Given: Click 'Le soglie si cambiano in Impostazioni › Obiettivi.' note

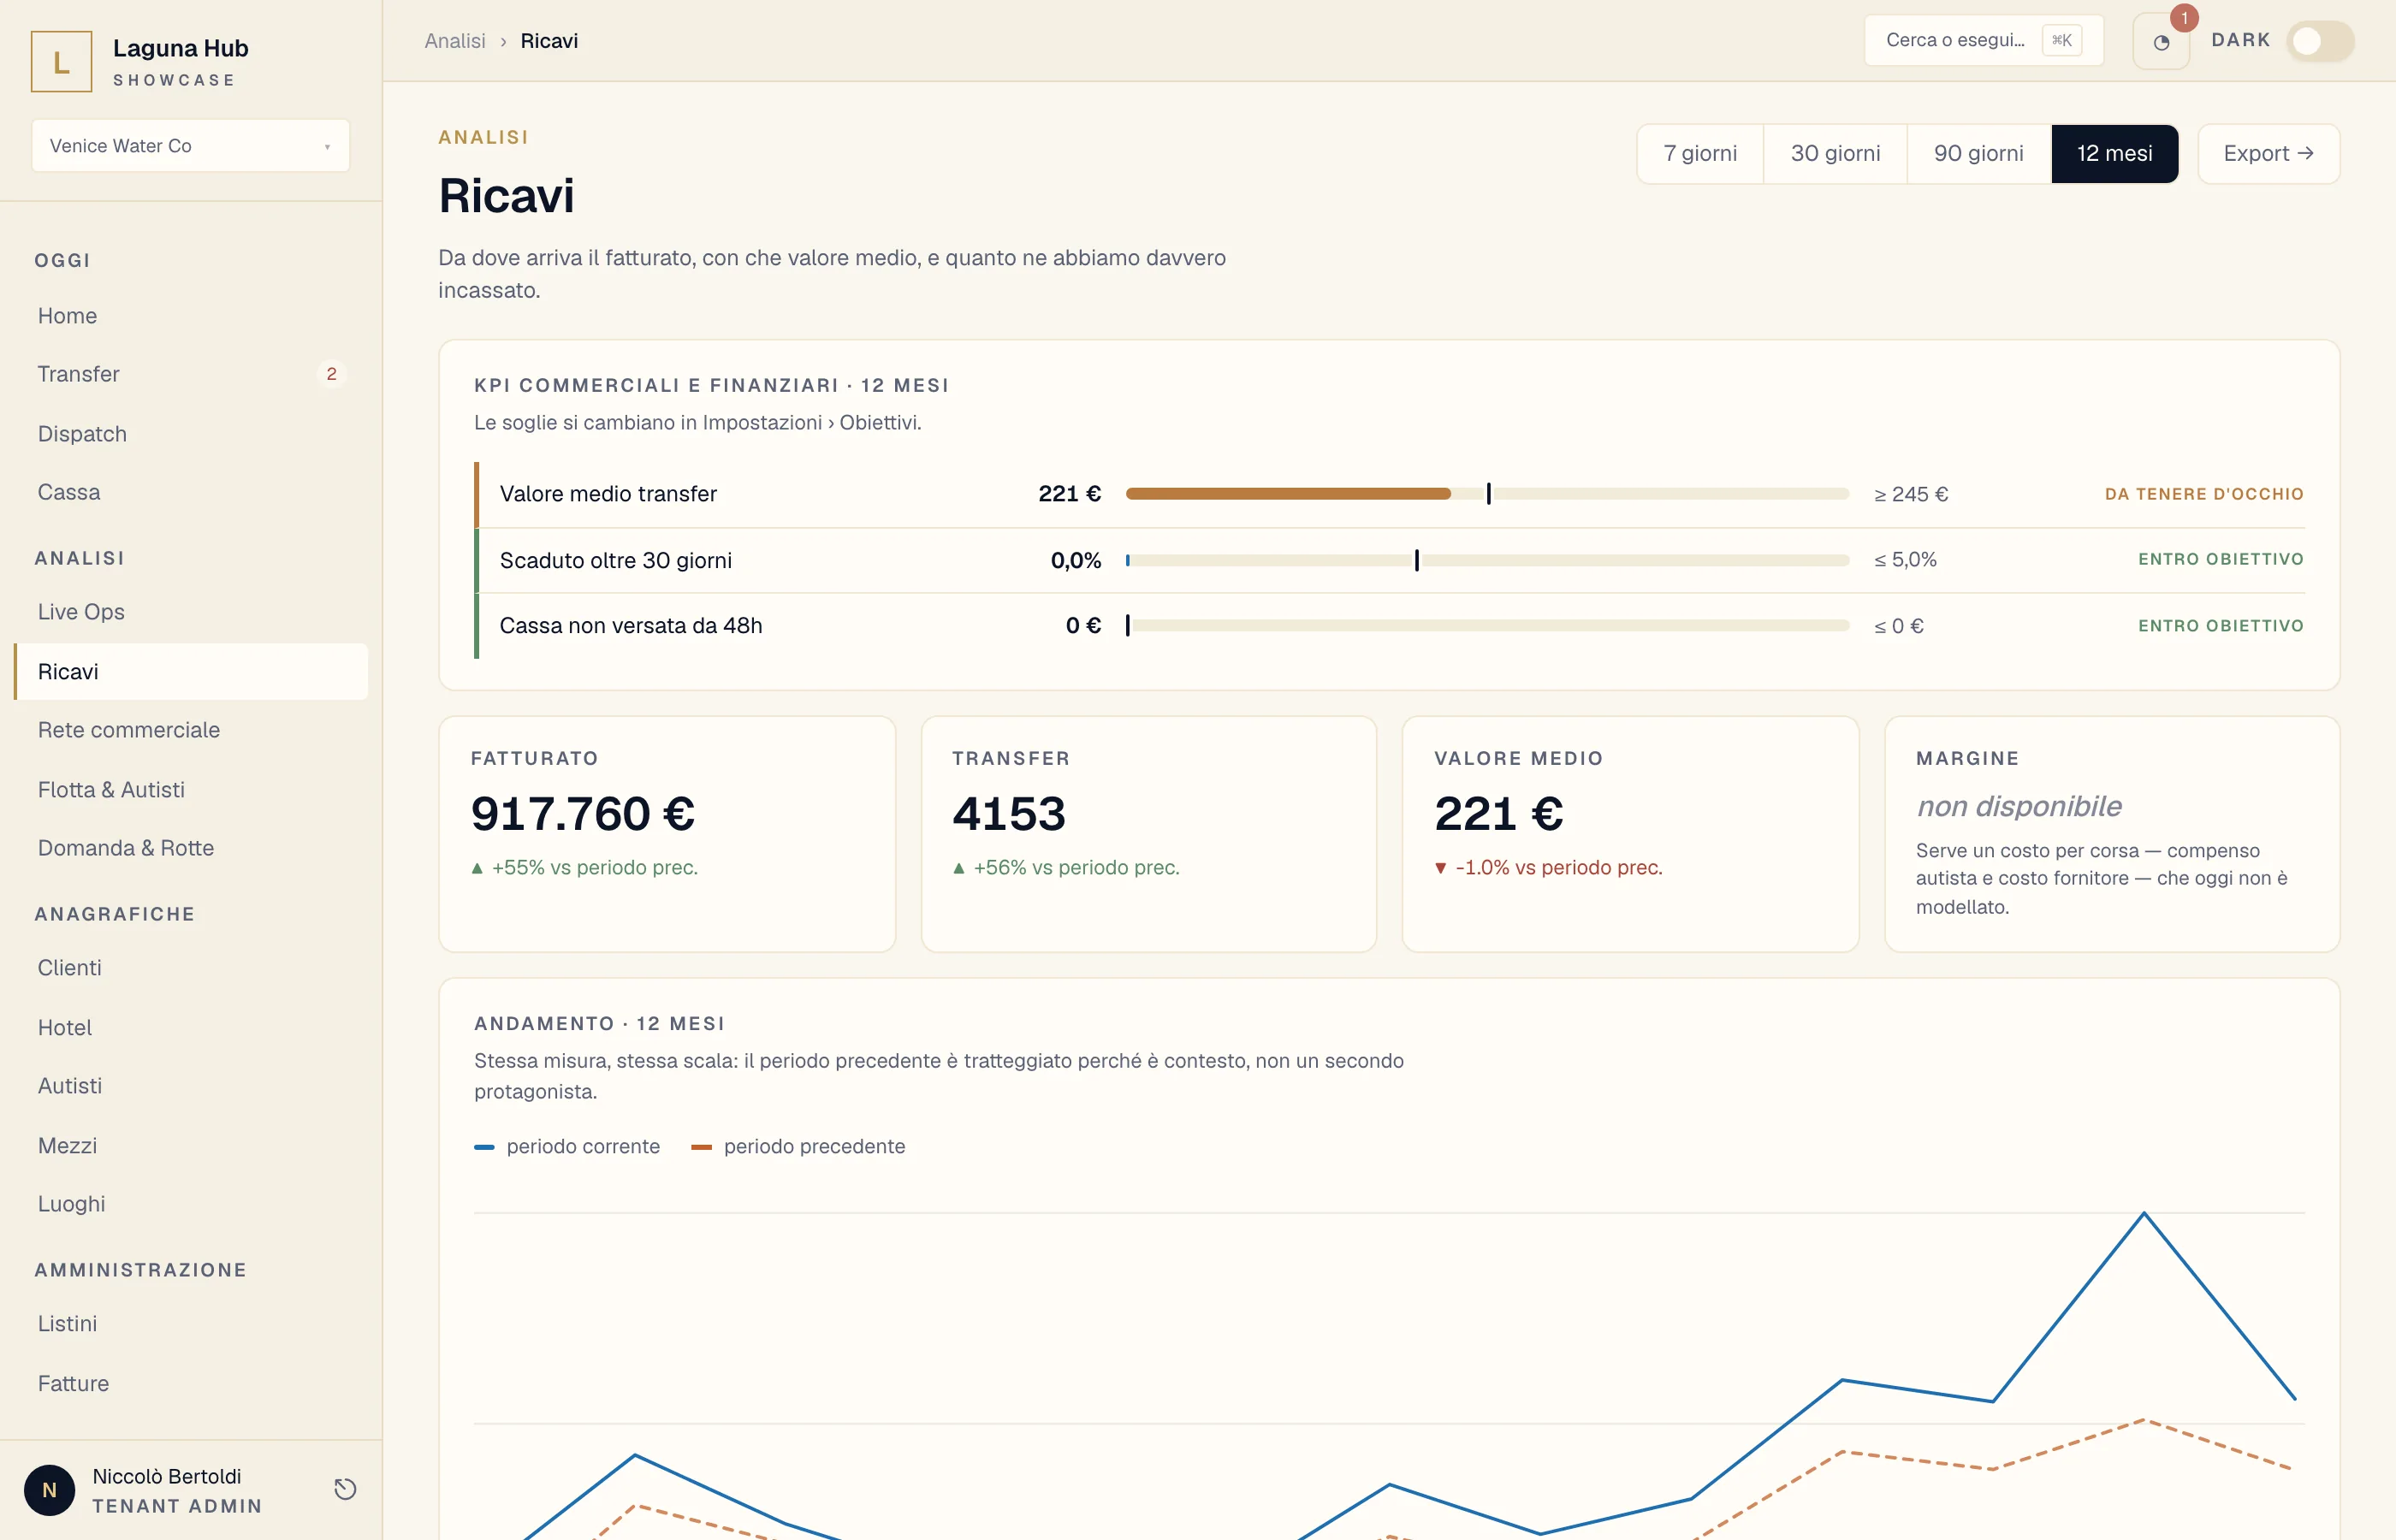Looking at the screenshot, I should tap(698, 423).
